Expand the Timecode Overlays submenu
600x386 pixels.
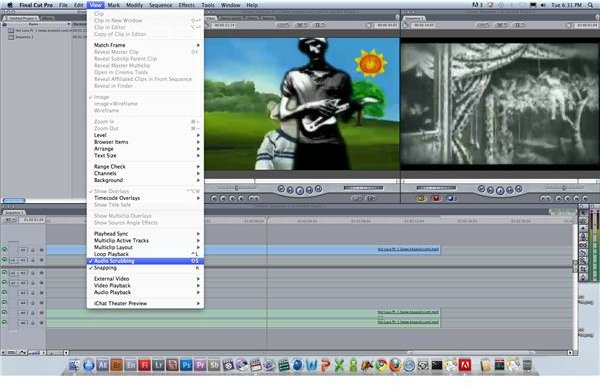tap(145, 198)
